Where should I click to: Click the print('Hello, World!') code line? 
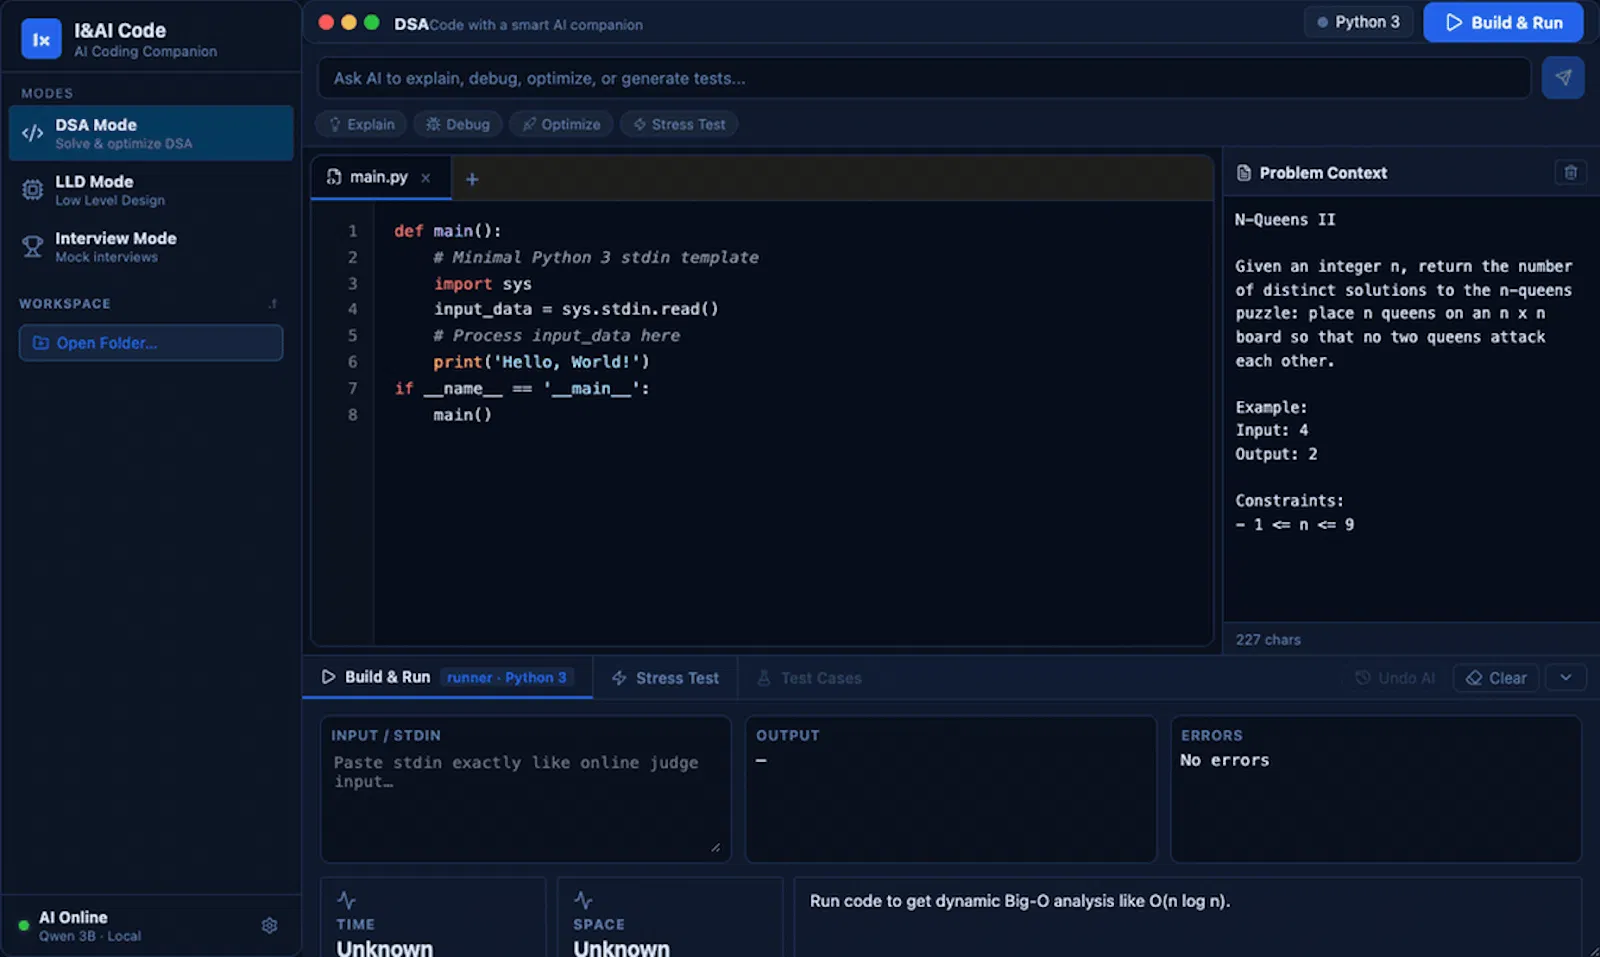coord(541,362)
